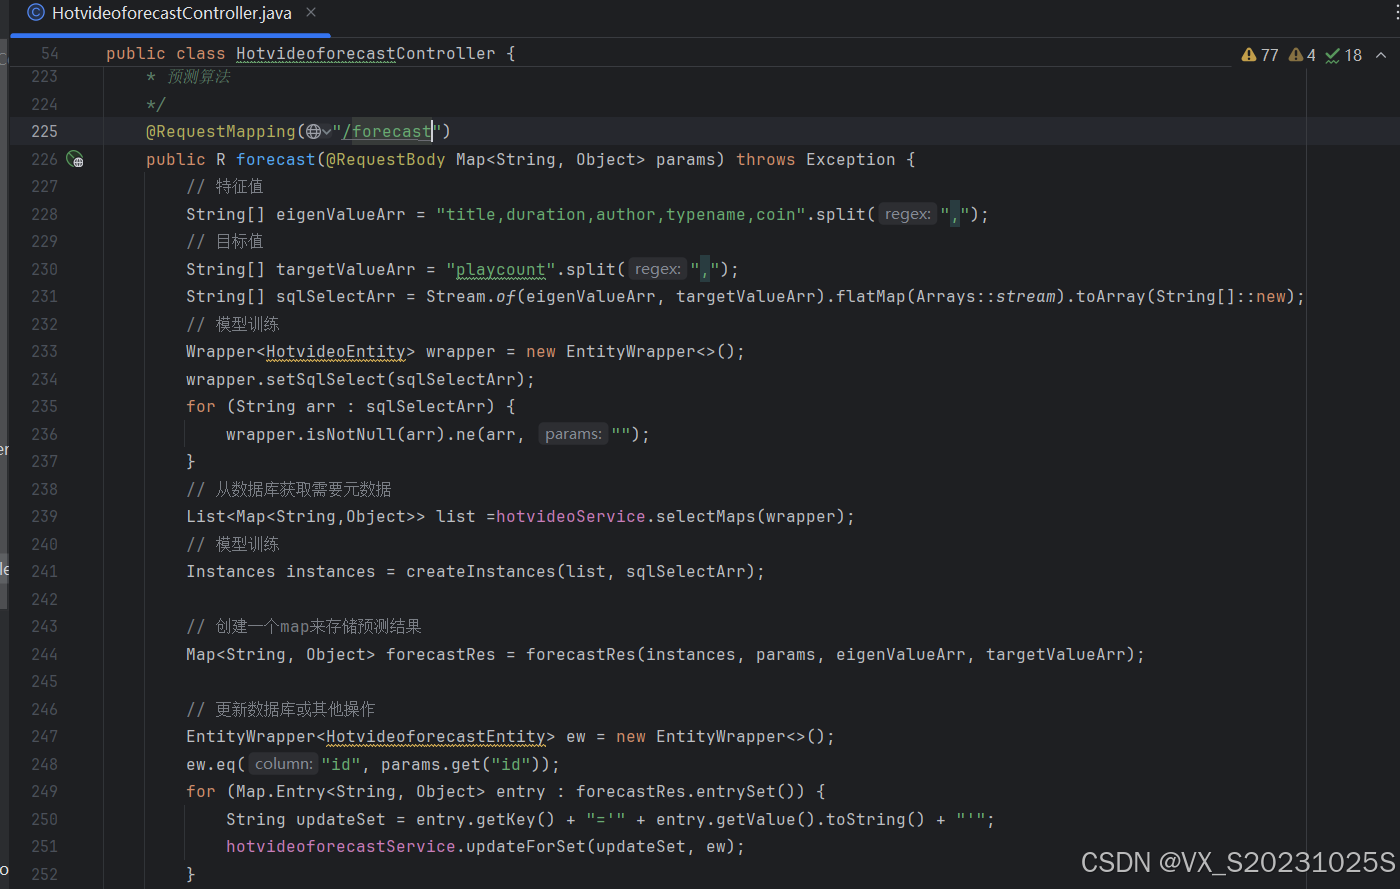Click line number 225 in the gutter

coord(45,131)
